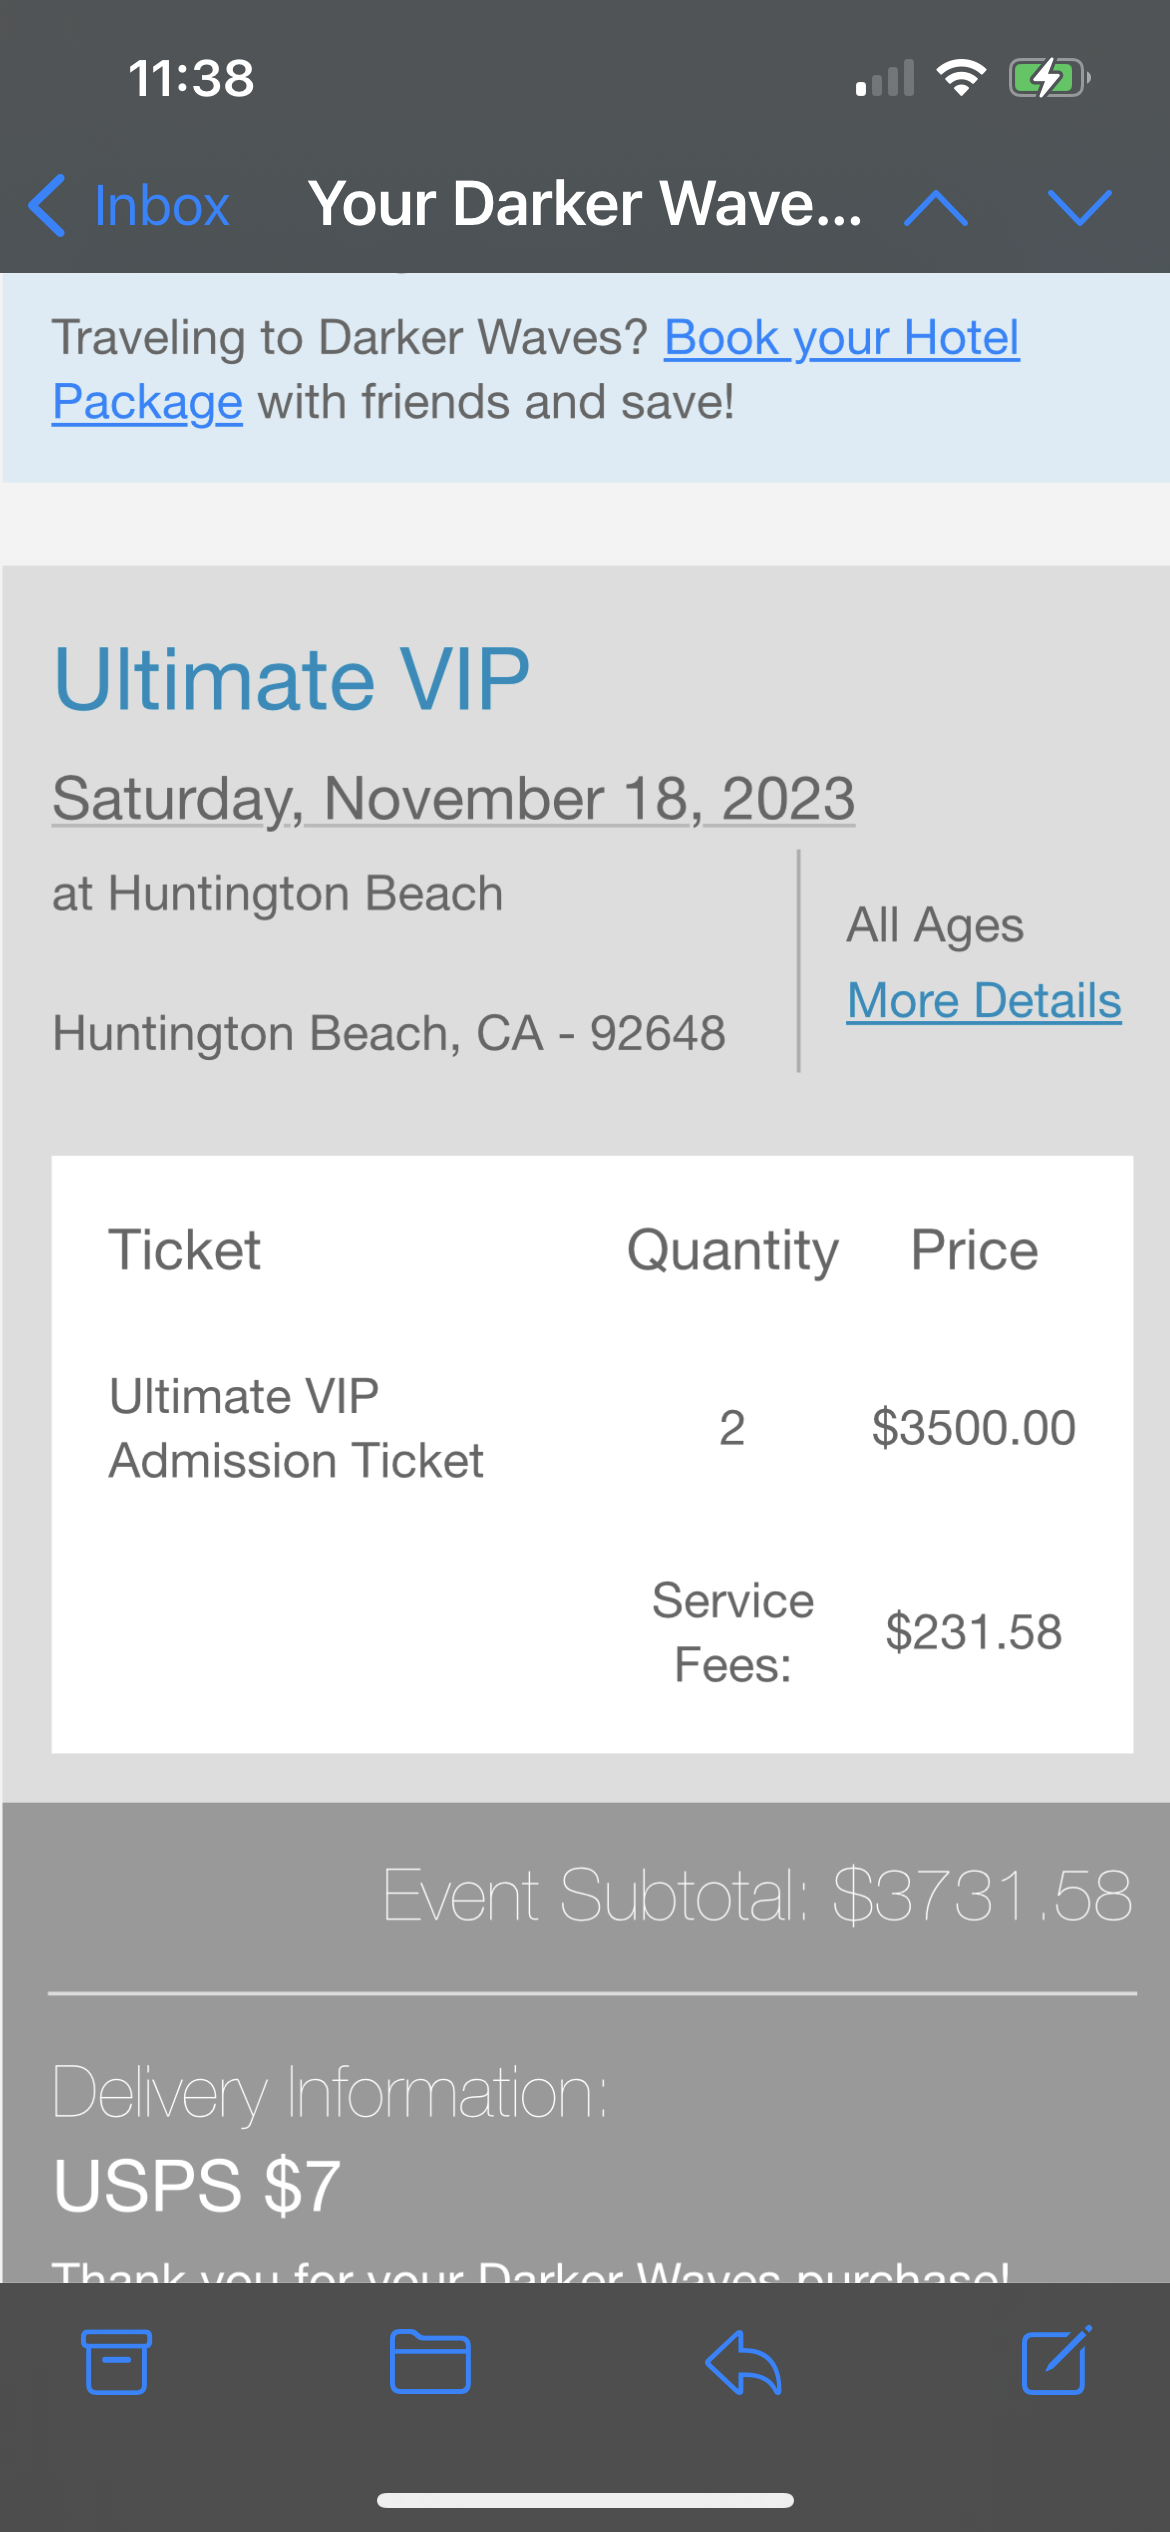1170x2532 pixels.
Task: Tap the 11:38 status bar clock
Action: [191, 78]
